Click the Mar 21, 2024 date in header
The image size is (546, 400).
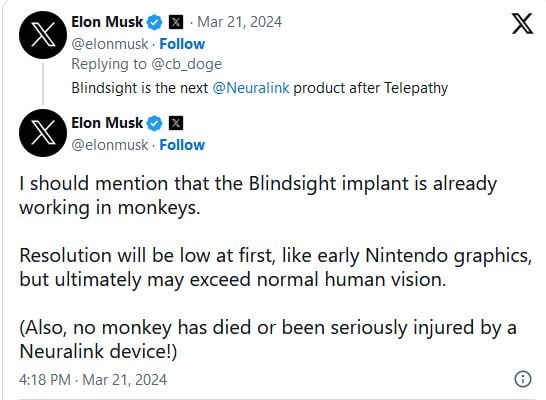pos(240,22)
